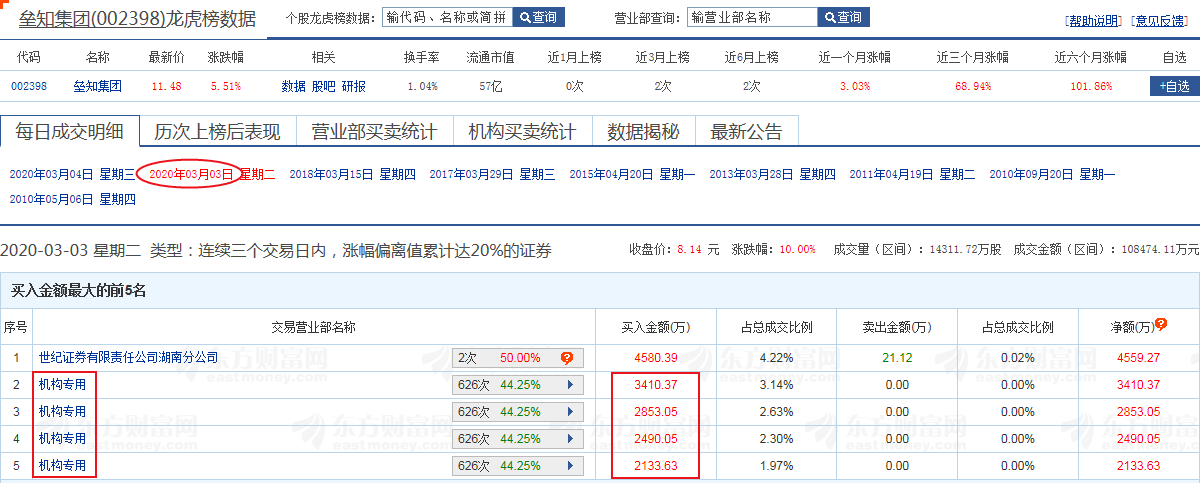Open 世纪证券有限责任公司湖南分公司 link
The height and width of the screenshot is (483, 1202).
[x=128, y=357]
